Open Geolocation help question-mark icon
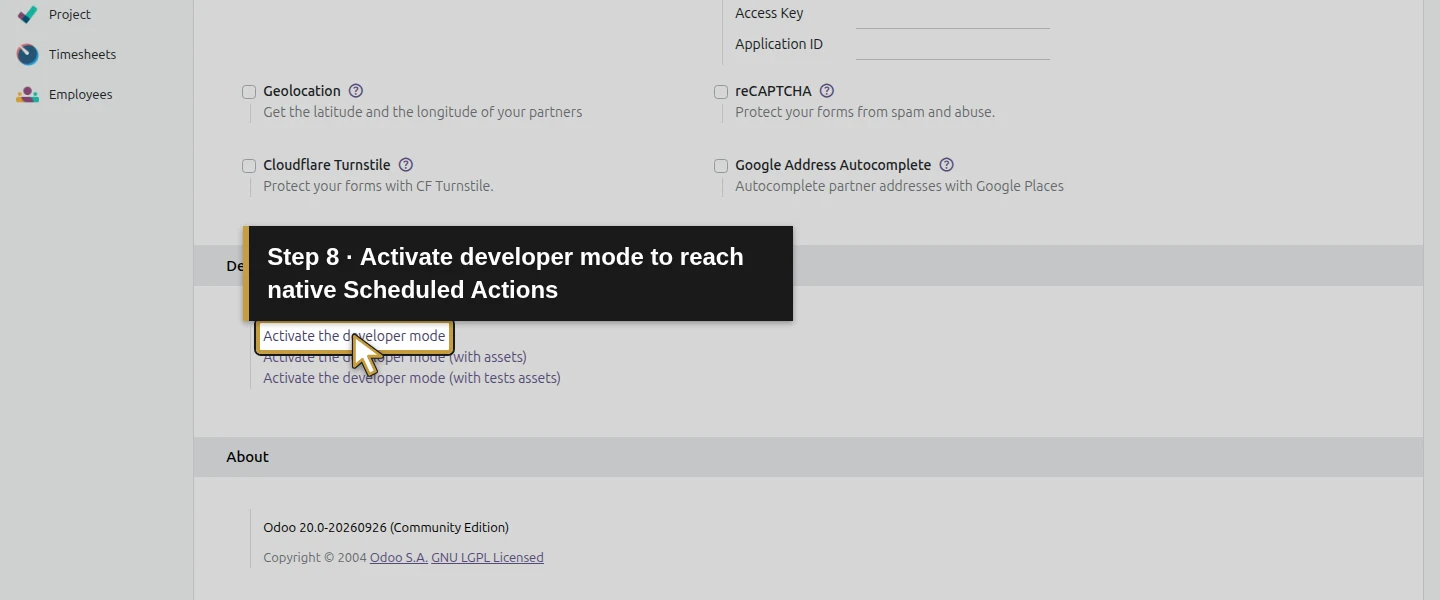 355,91
